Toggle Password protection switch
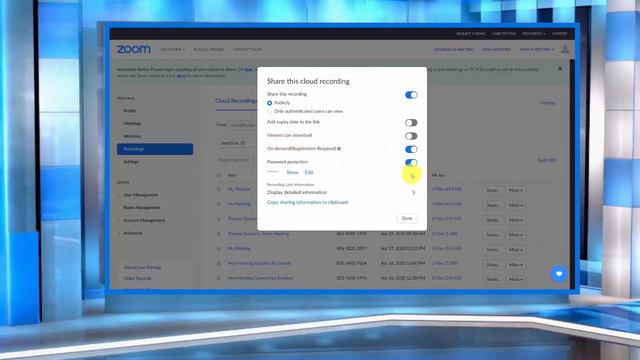This screenshot has width=640, height=360. [x=411, y=162]
